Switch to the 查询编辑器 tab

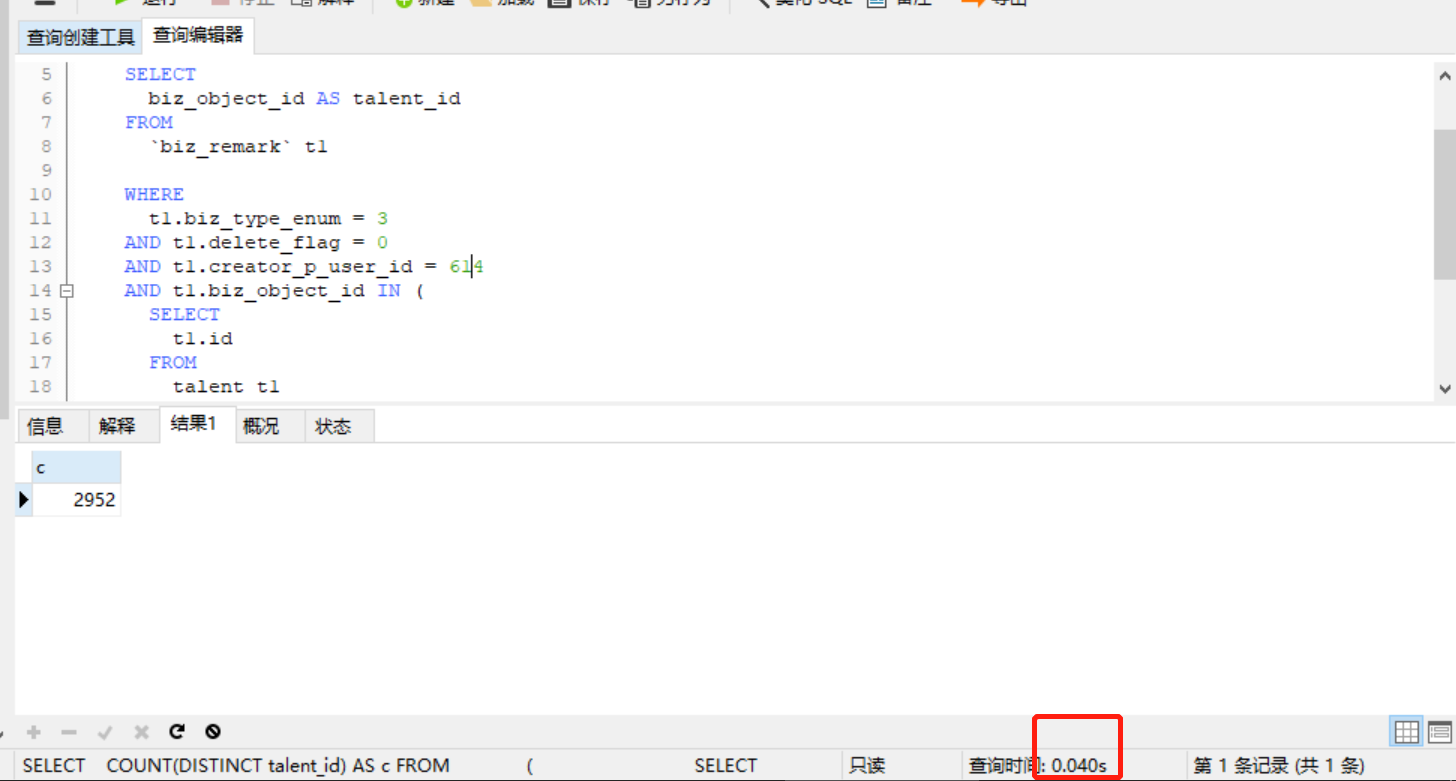(198, 35)
